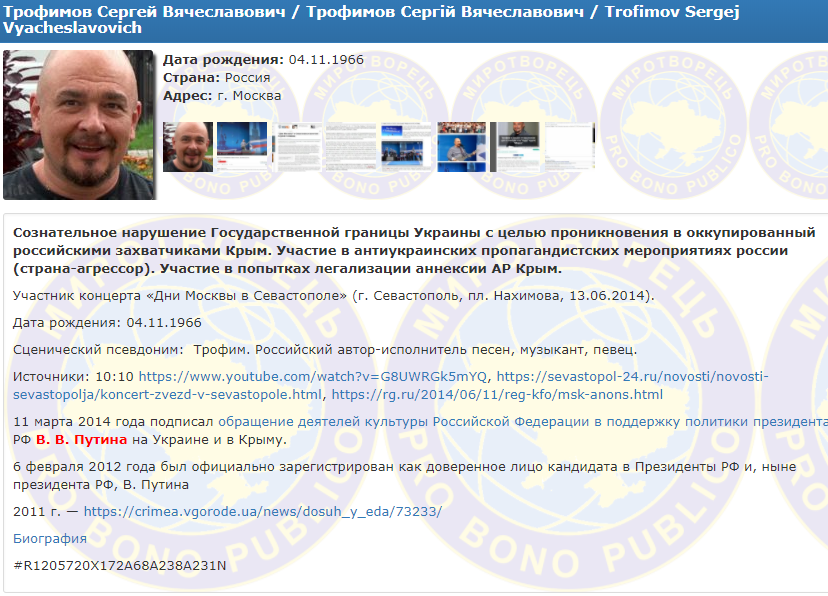Open the main profile photo of Трофимов

tap(80, 125)
